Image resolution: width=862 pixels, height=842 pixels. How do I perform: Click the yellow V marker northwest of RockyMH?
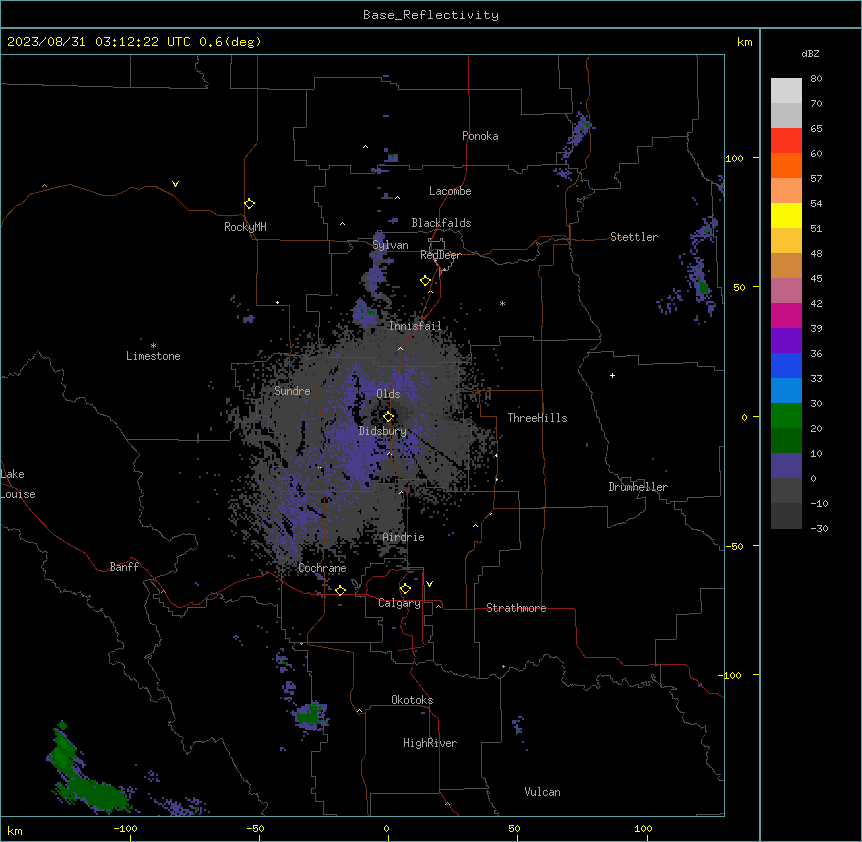tap(175, 184)
